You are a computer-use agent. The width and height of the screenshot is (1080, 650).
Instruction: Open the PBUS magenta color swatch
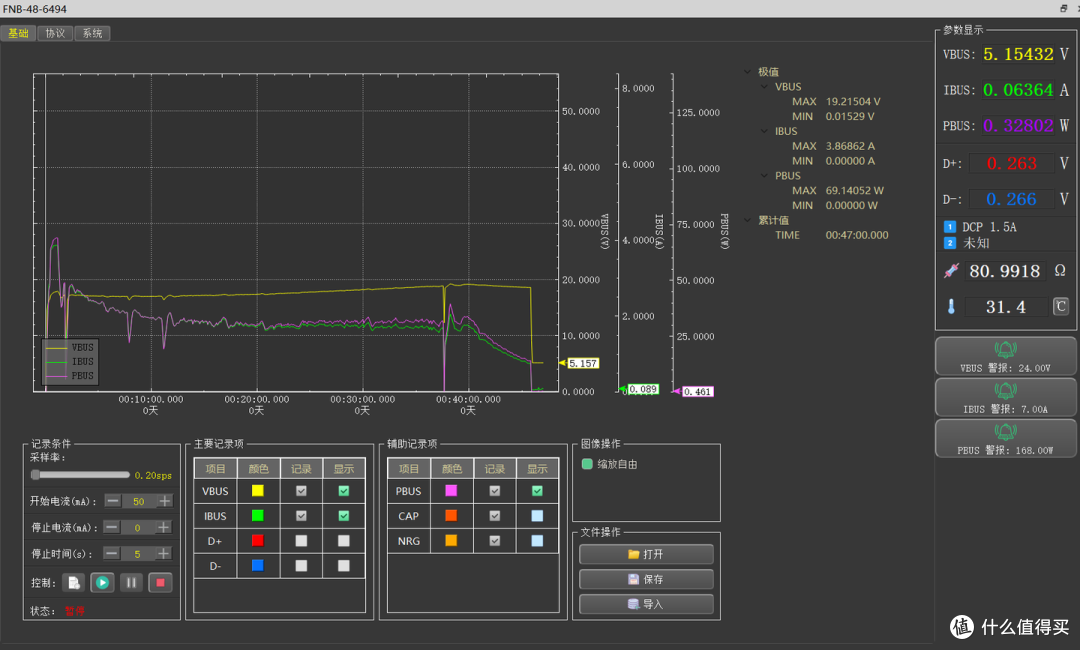pyautogui.click(x=451, y=491)
